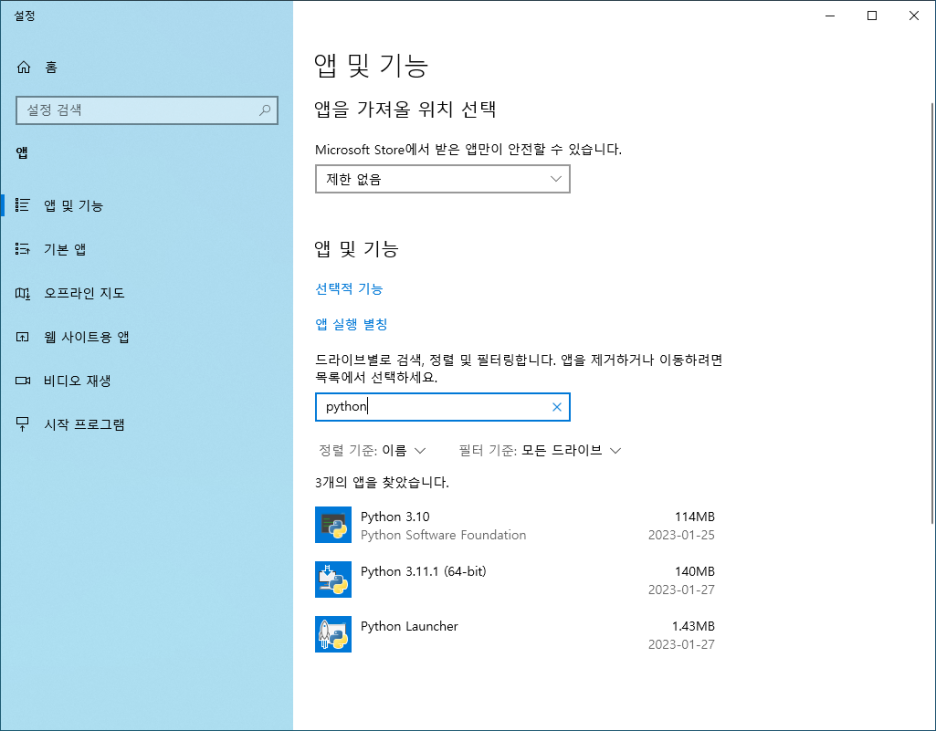936x731 pixels.
Task: Click the vertical scrollbar on right edge
Action: coord(932,313)
